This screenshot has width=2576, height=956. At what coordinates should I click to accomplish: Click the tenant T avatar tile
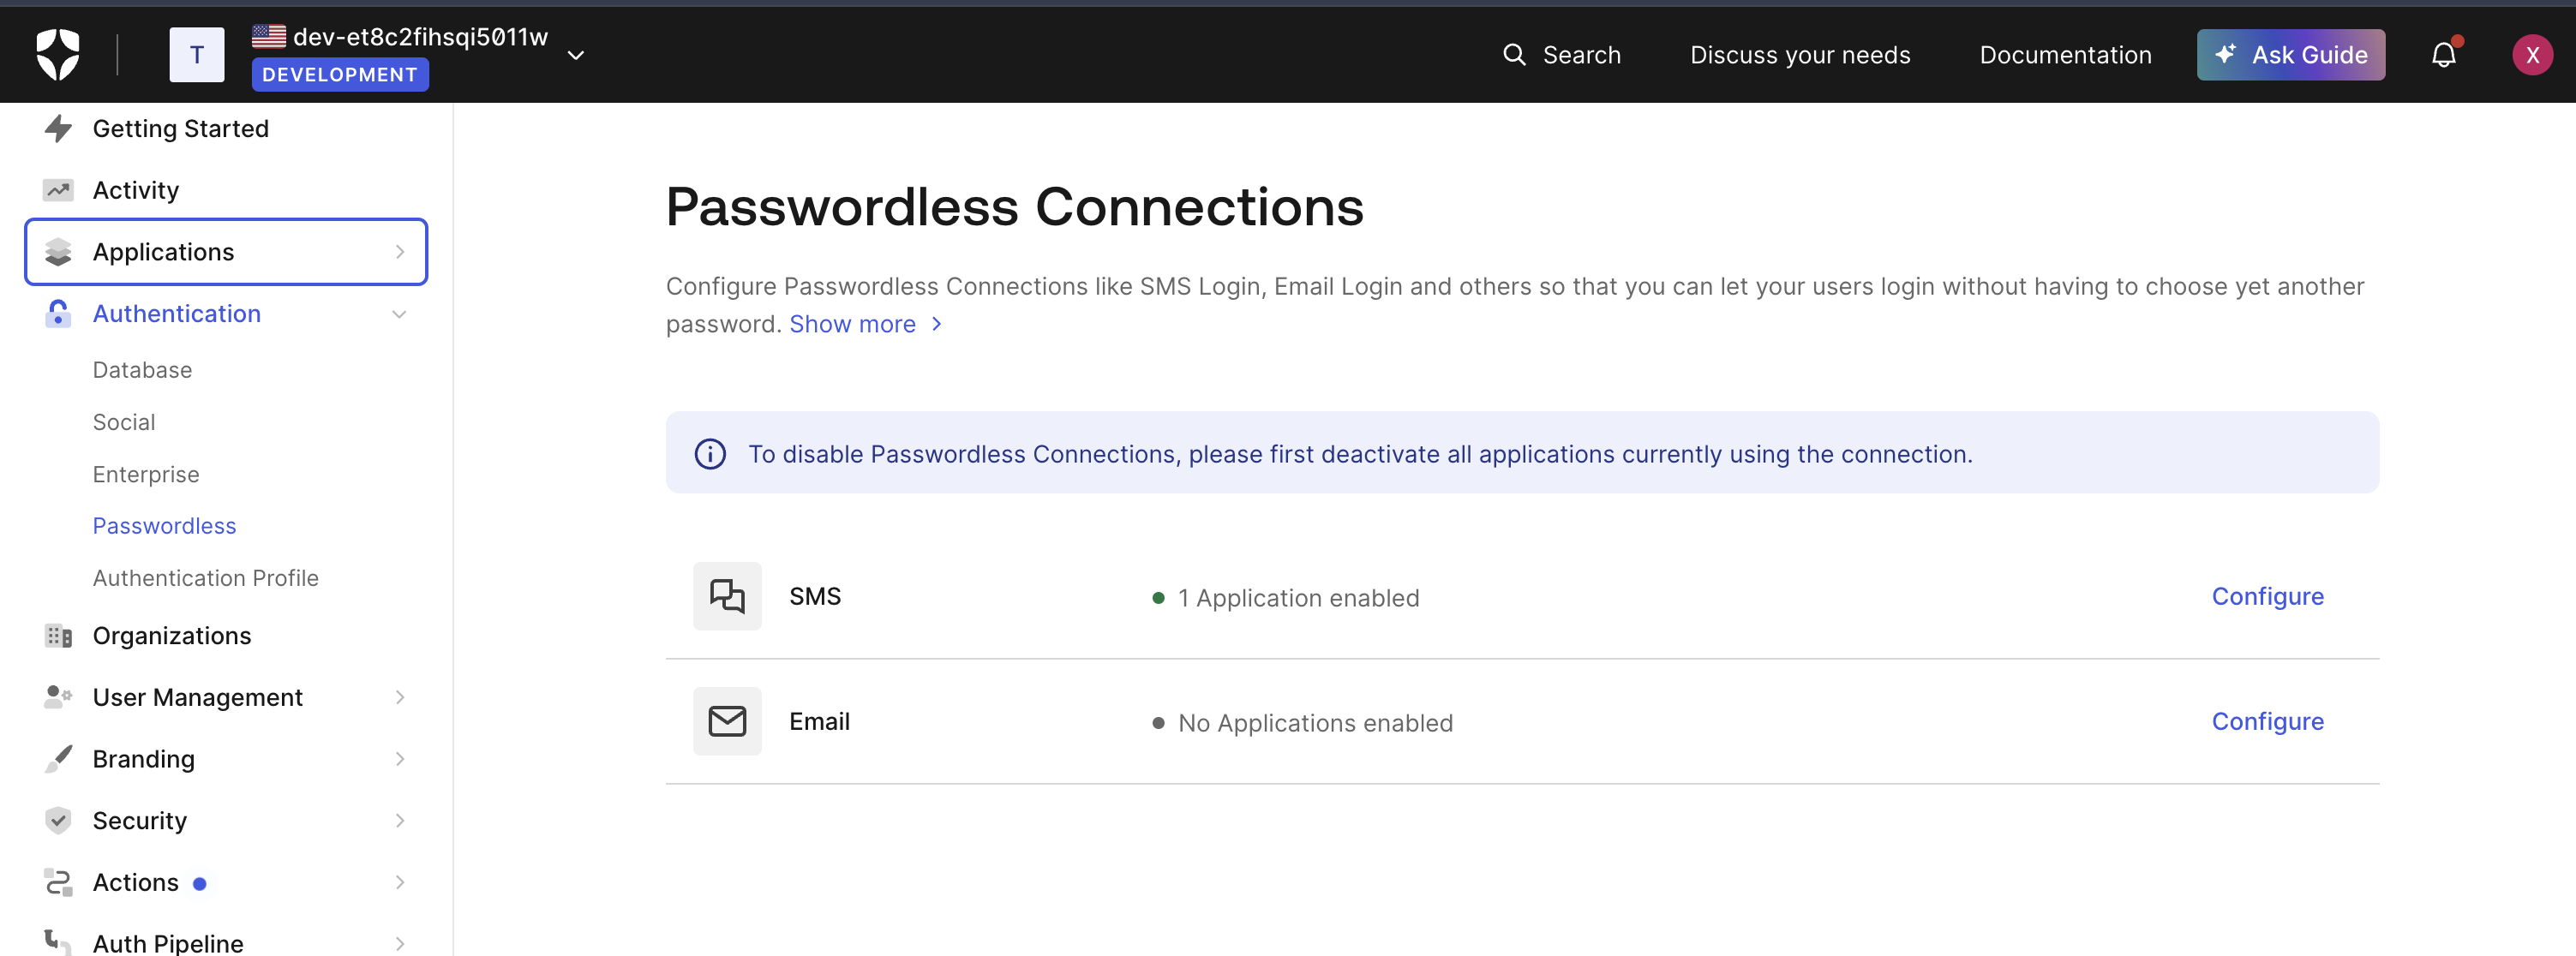click(197, 55)
